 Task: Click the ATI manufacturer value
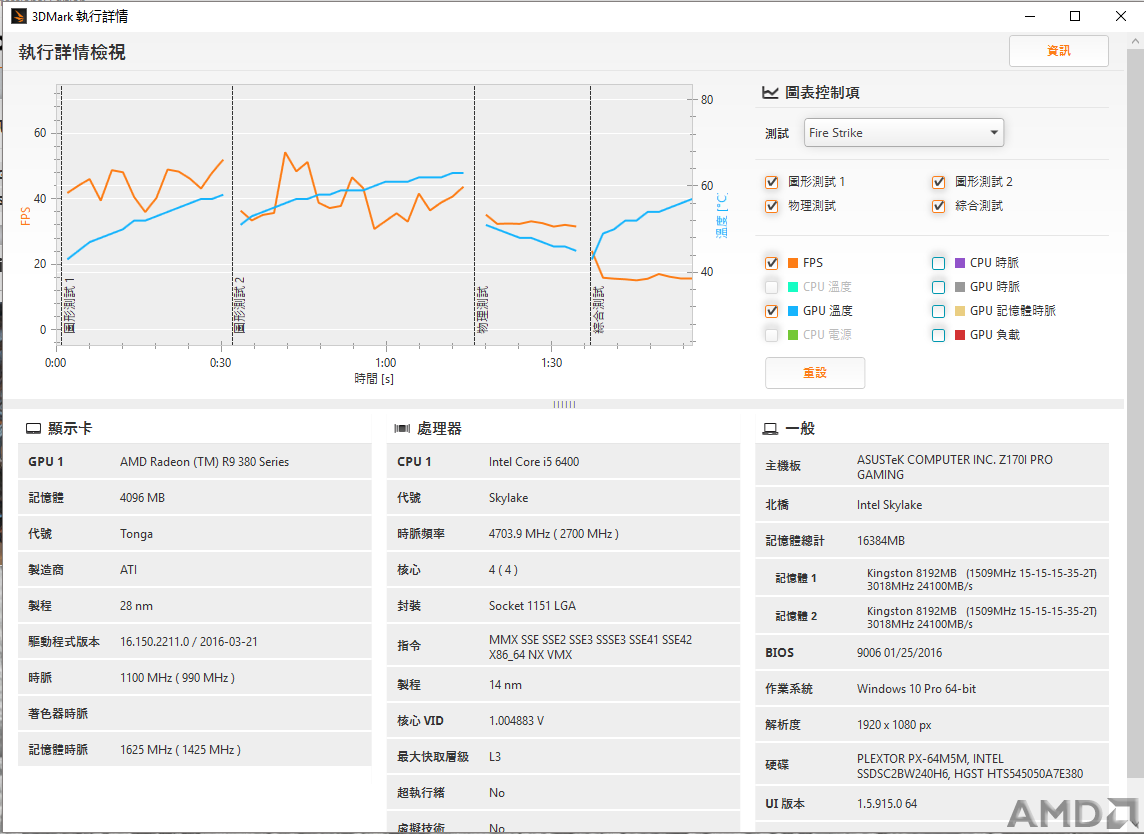(x=128, y=570)
